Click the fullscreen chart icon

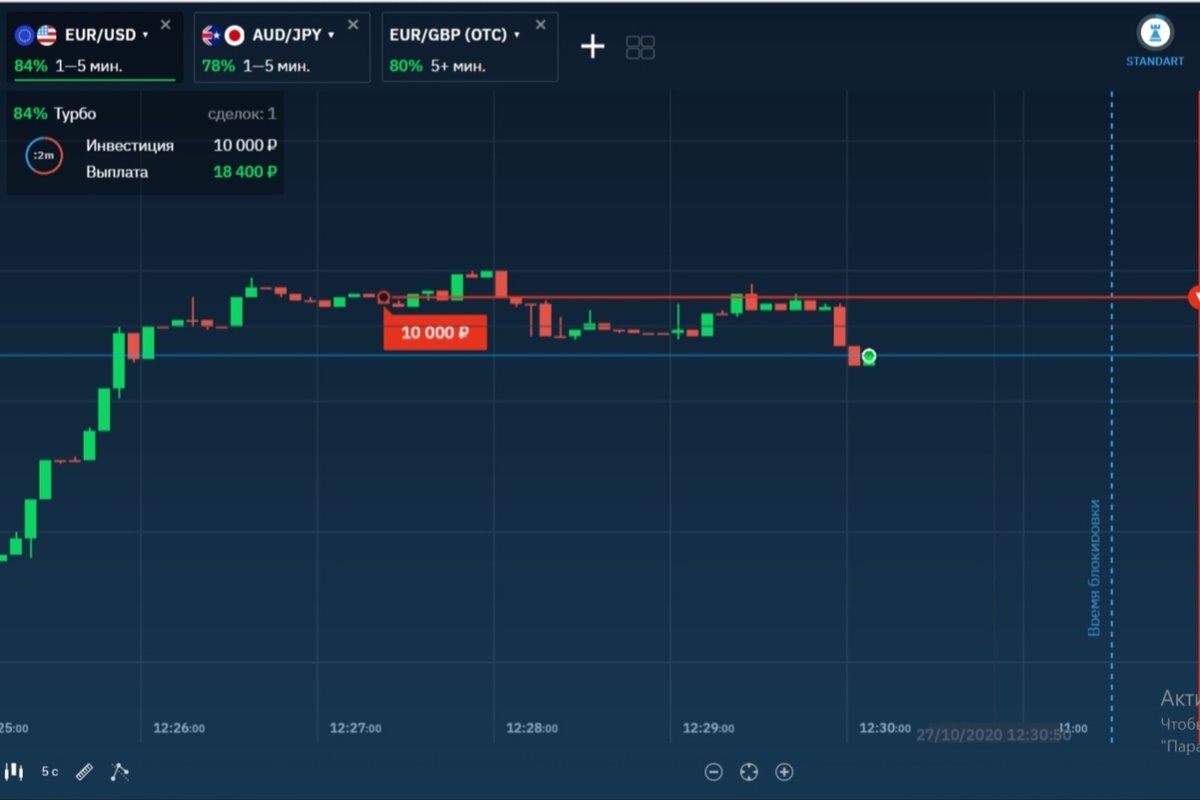748,772
